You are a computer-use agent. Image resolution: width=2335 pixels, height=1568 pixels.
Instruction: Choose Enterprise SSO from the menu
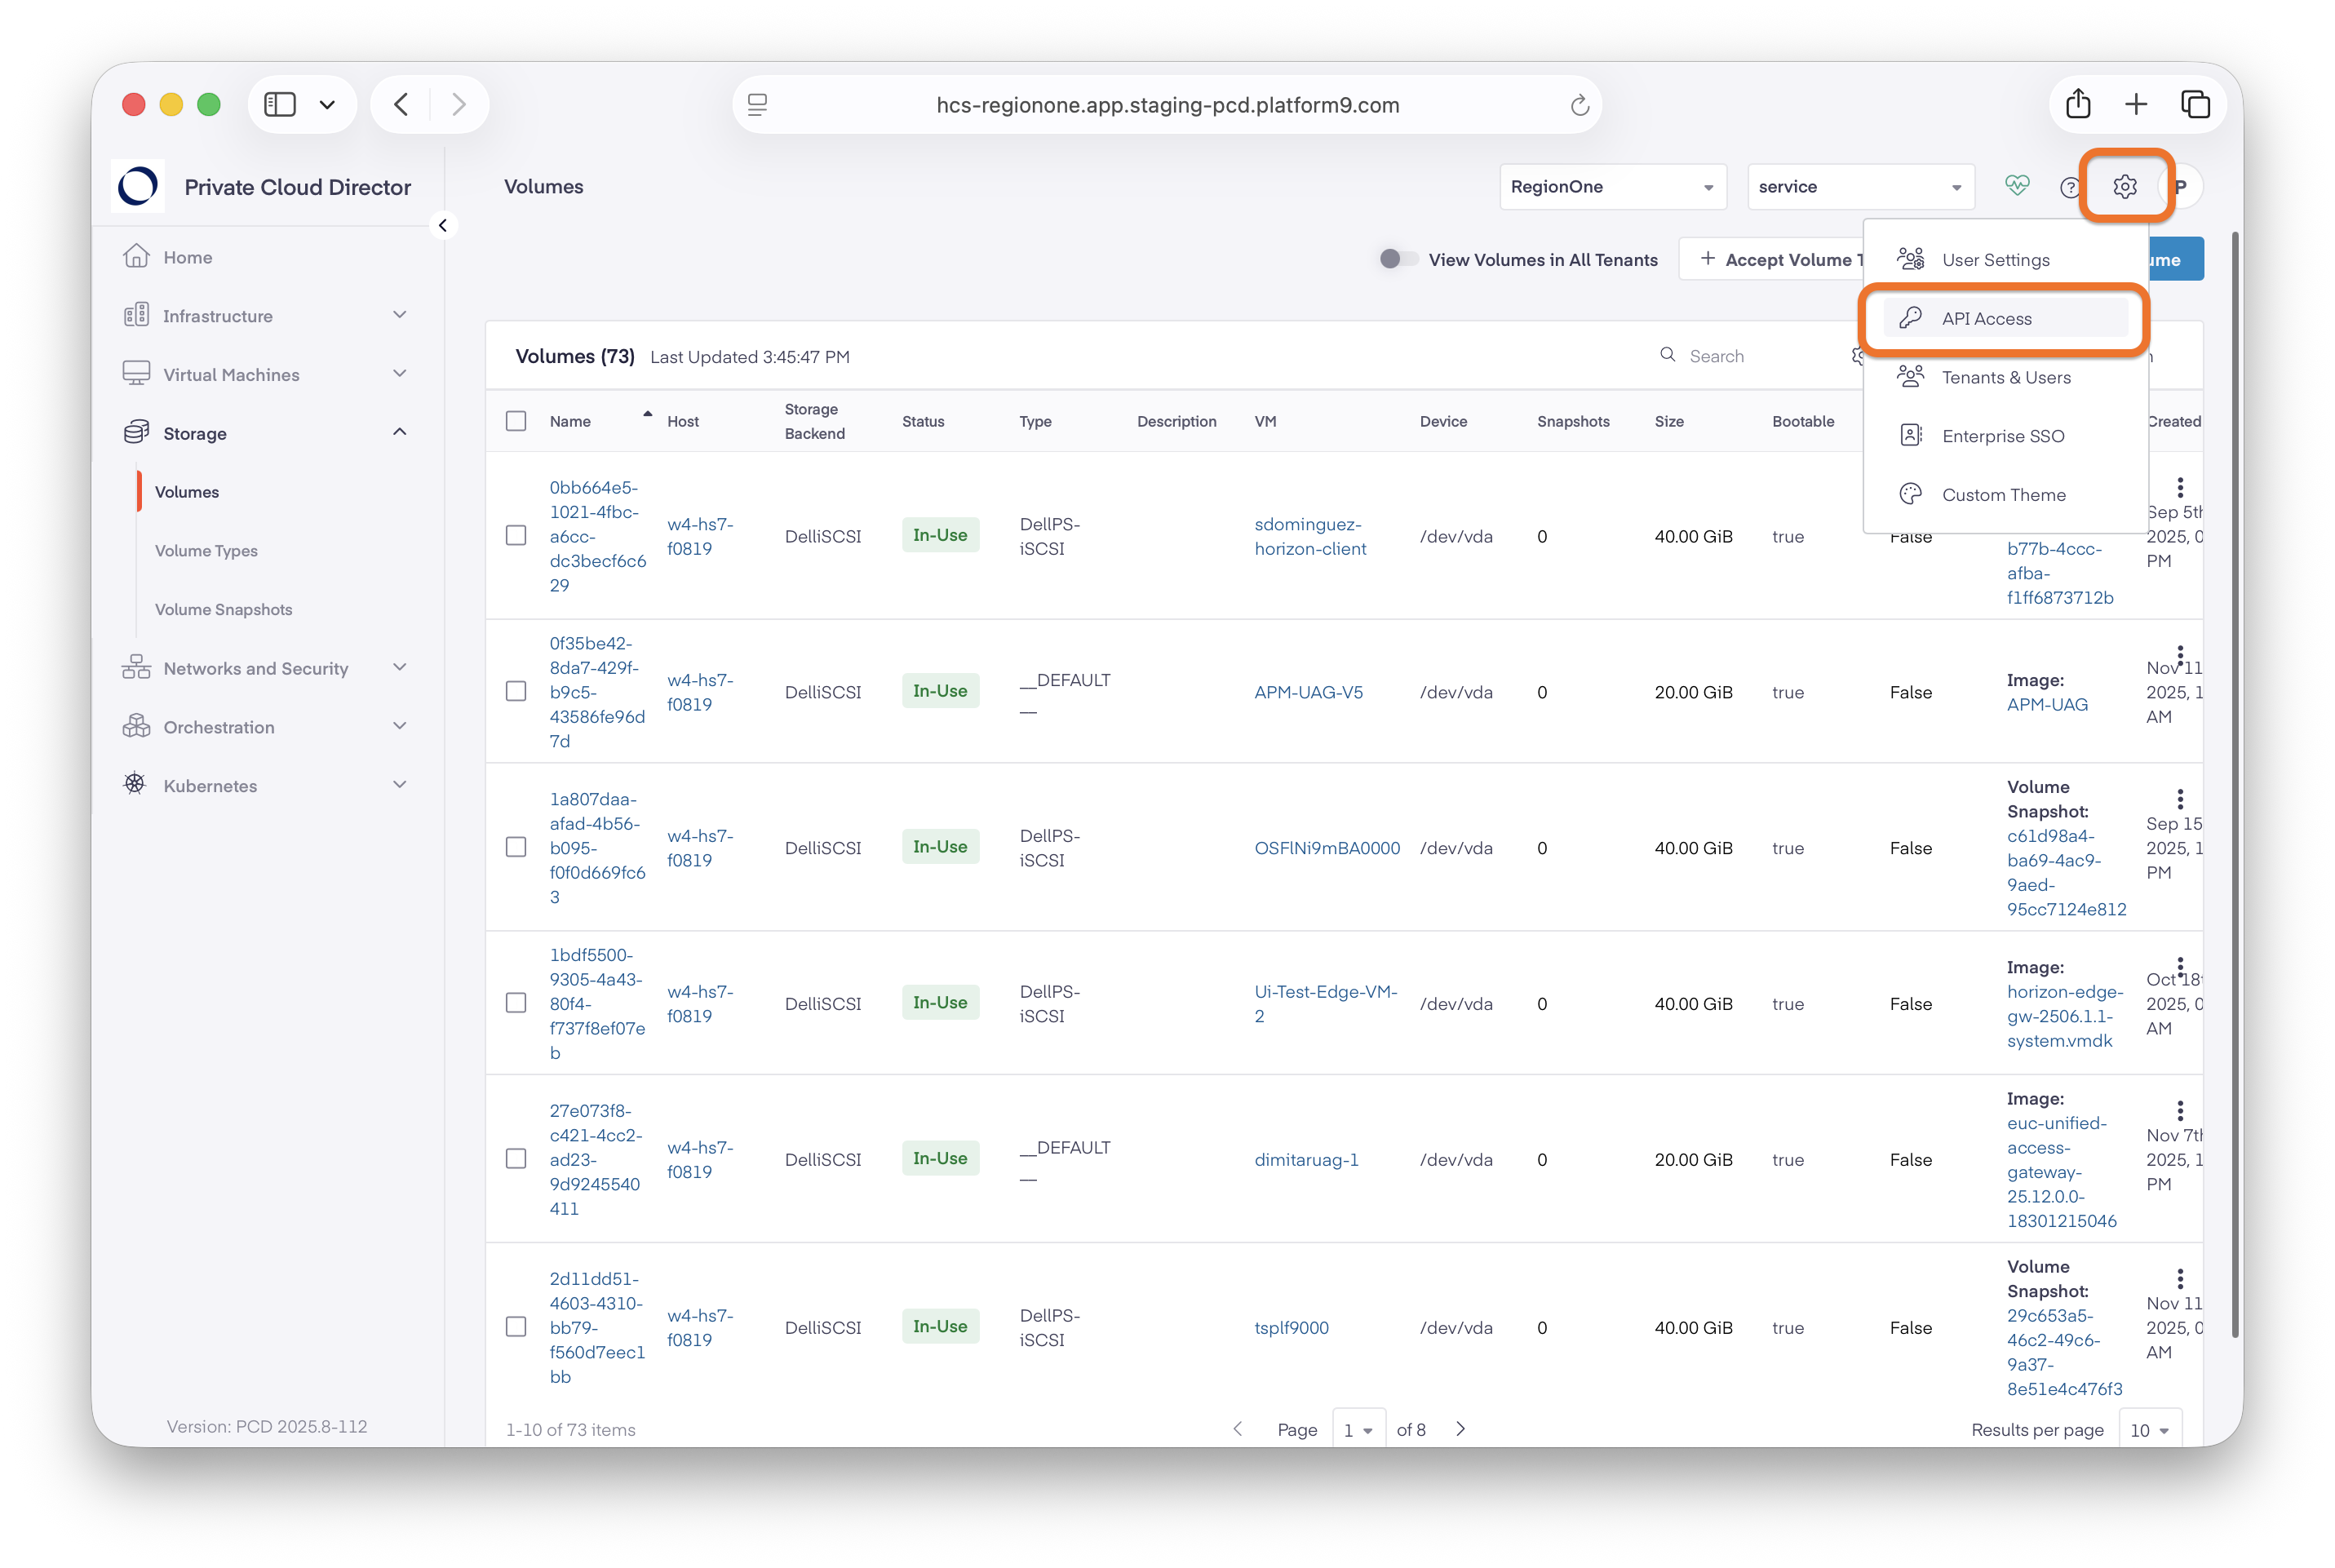point(2005,436)
